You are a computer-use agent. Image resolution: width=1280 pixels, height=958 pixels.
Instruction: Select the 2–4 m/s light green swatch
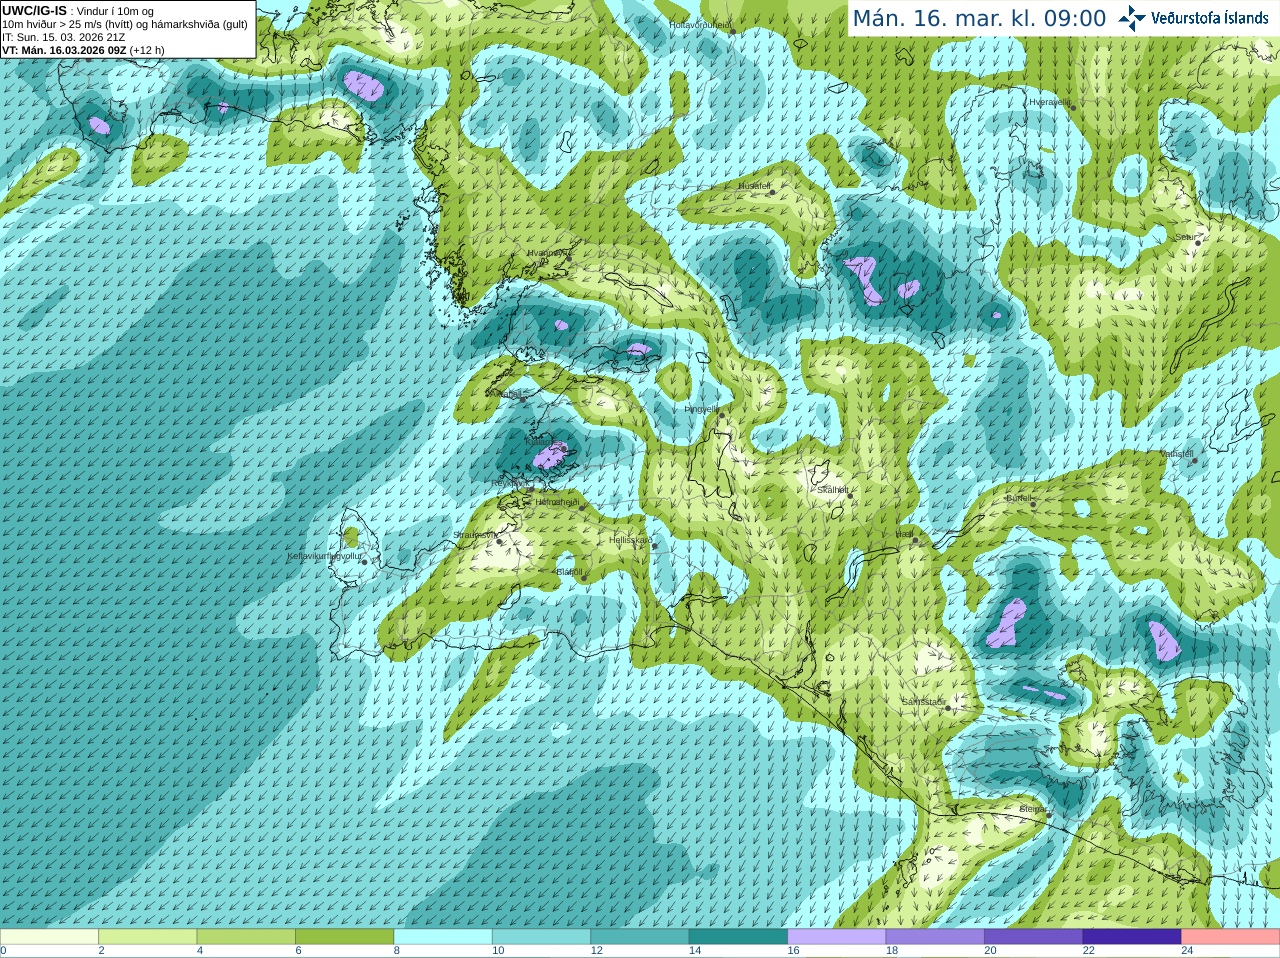coord(147,937)
